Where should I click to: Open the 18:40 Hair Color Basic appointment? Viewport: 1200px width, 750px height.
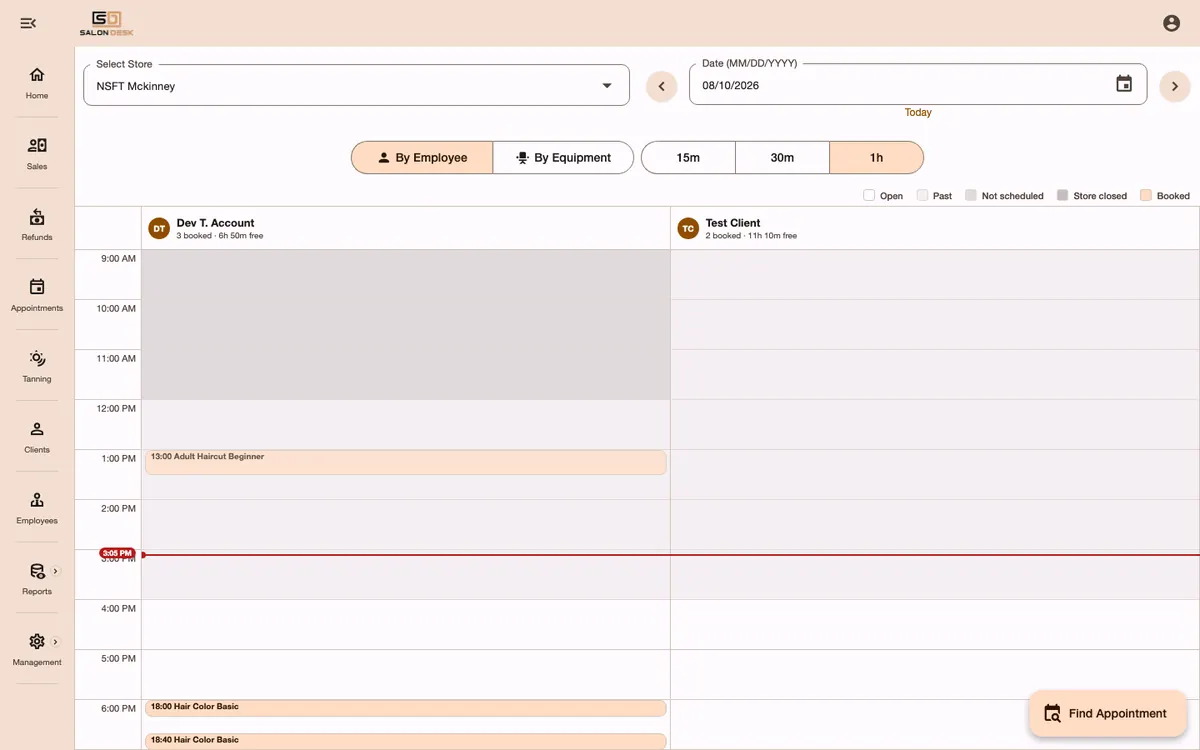406,741
